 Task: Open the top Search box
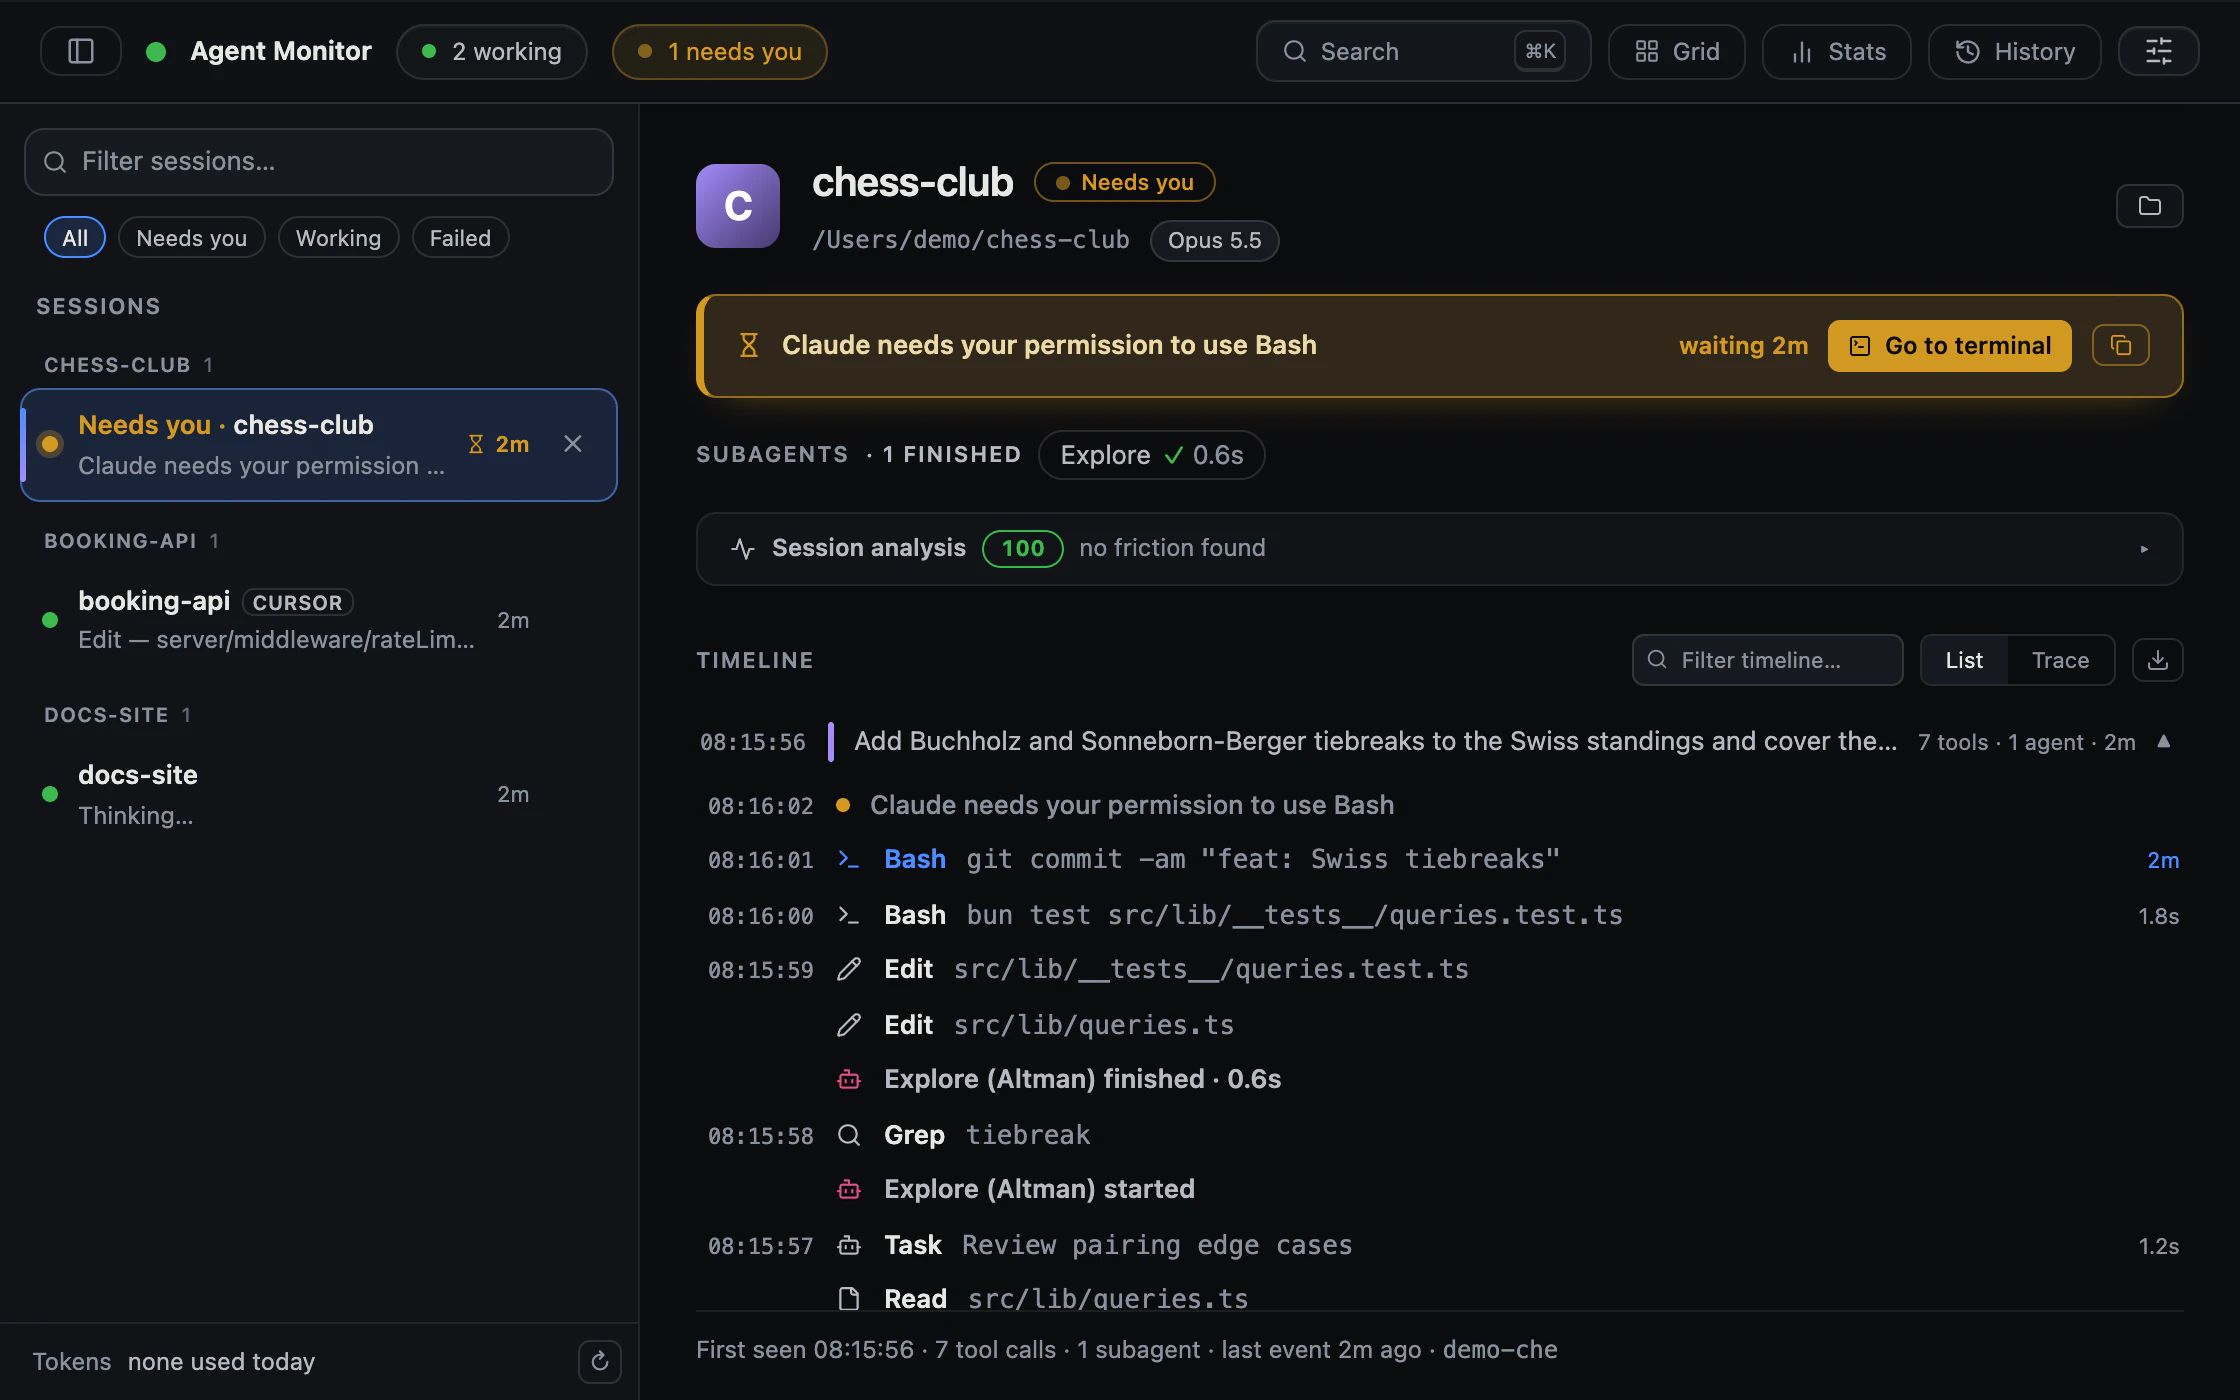coord(1423,51)
